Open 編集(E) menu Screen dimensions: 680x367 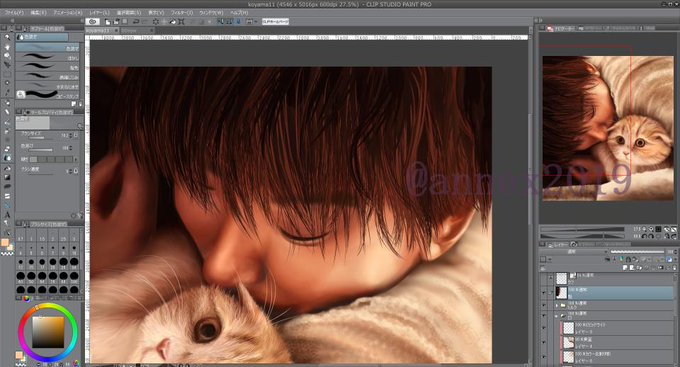38,13
